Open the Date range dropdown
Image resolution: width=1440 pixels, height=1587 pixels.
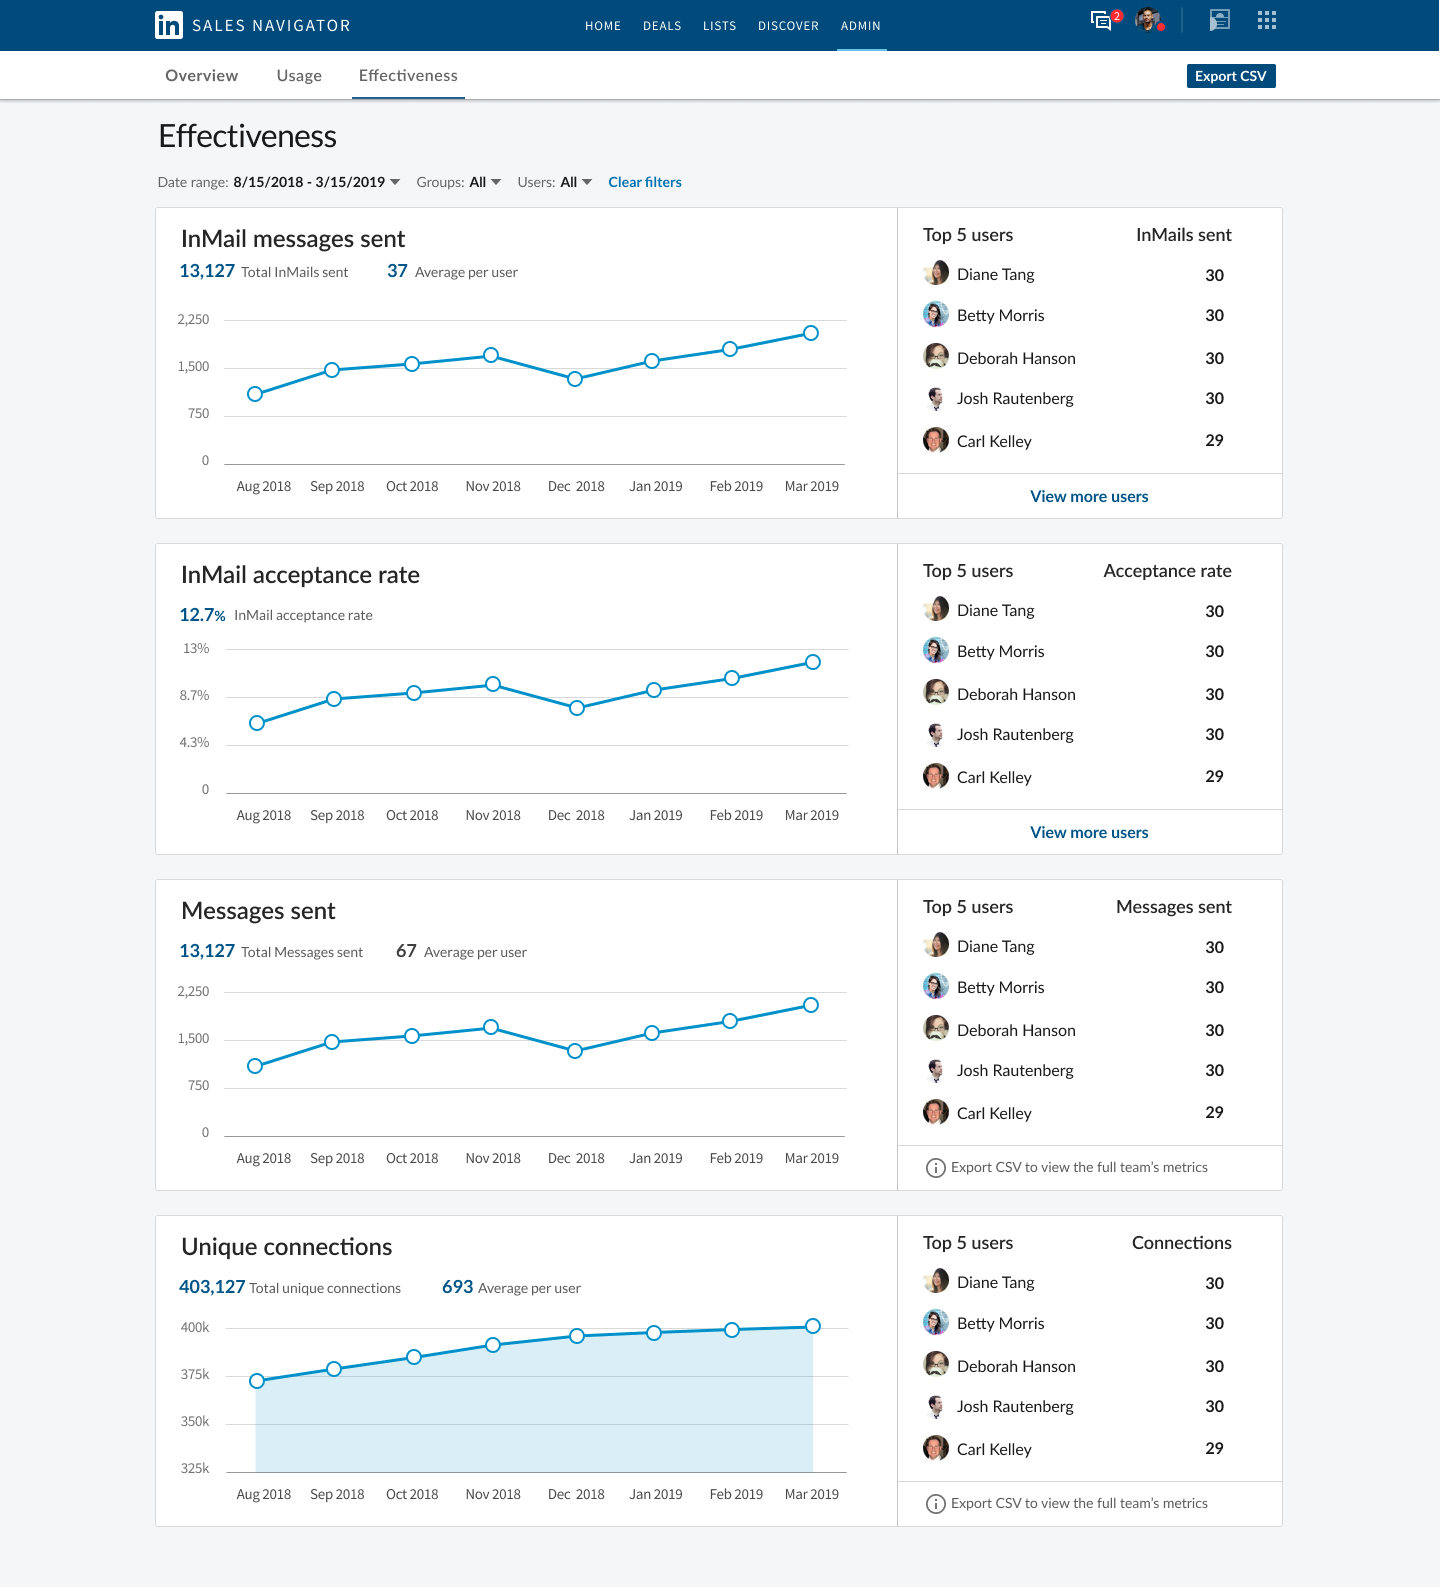pos(317,182)
